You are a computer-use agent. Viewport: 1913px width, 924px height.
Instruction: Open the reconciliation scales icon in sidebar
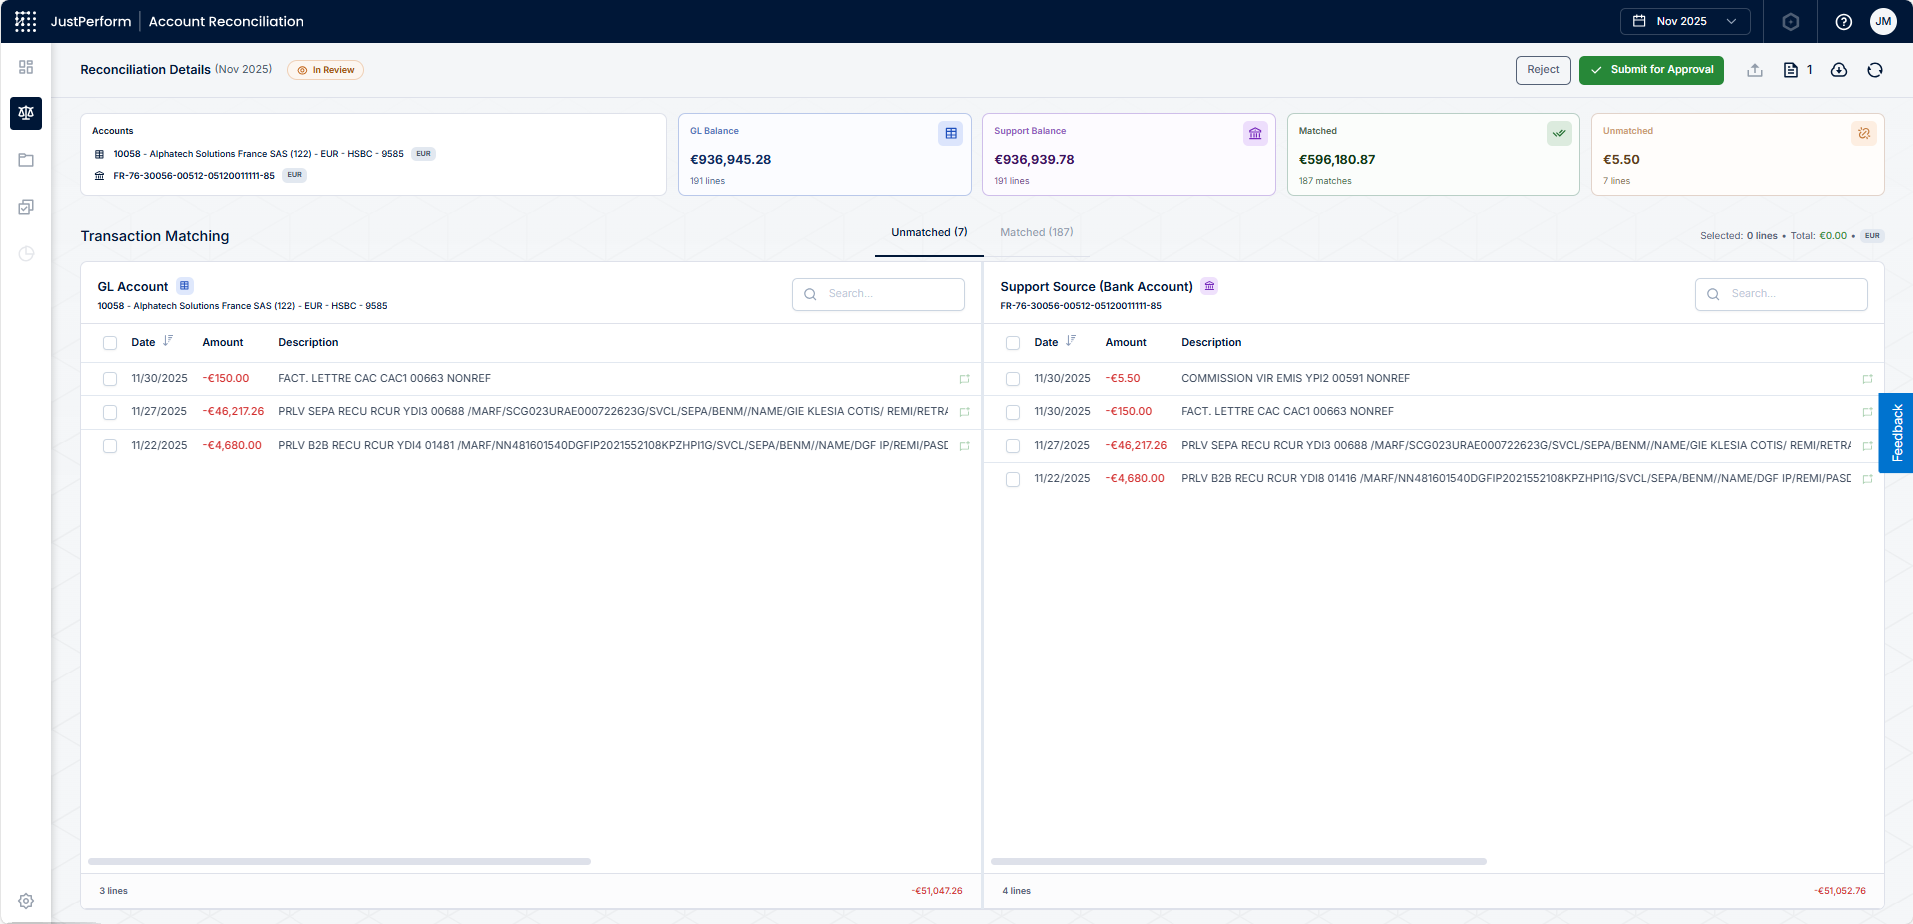tap(26, 113)
